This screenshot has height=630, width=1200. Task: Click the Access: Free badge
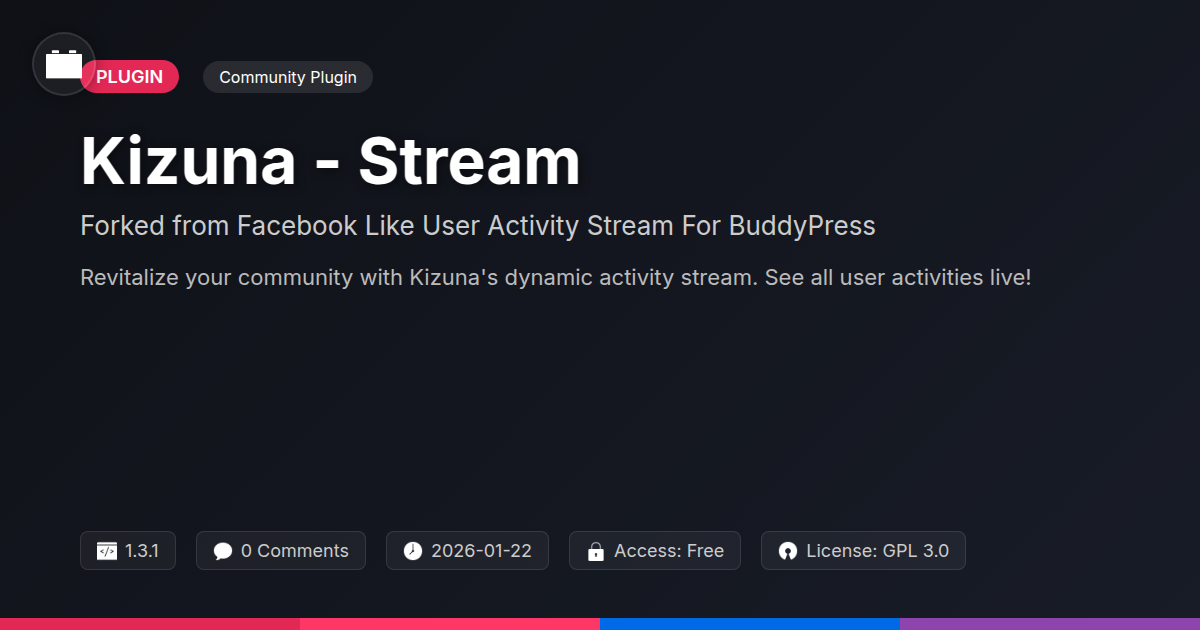[655, 551]
